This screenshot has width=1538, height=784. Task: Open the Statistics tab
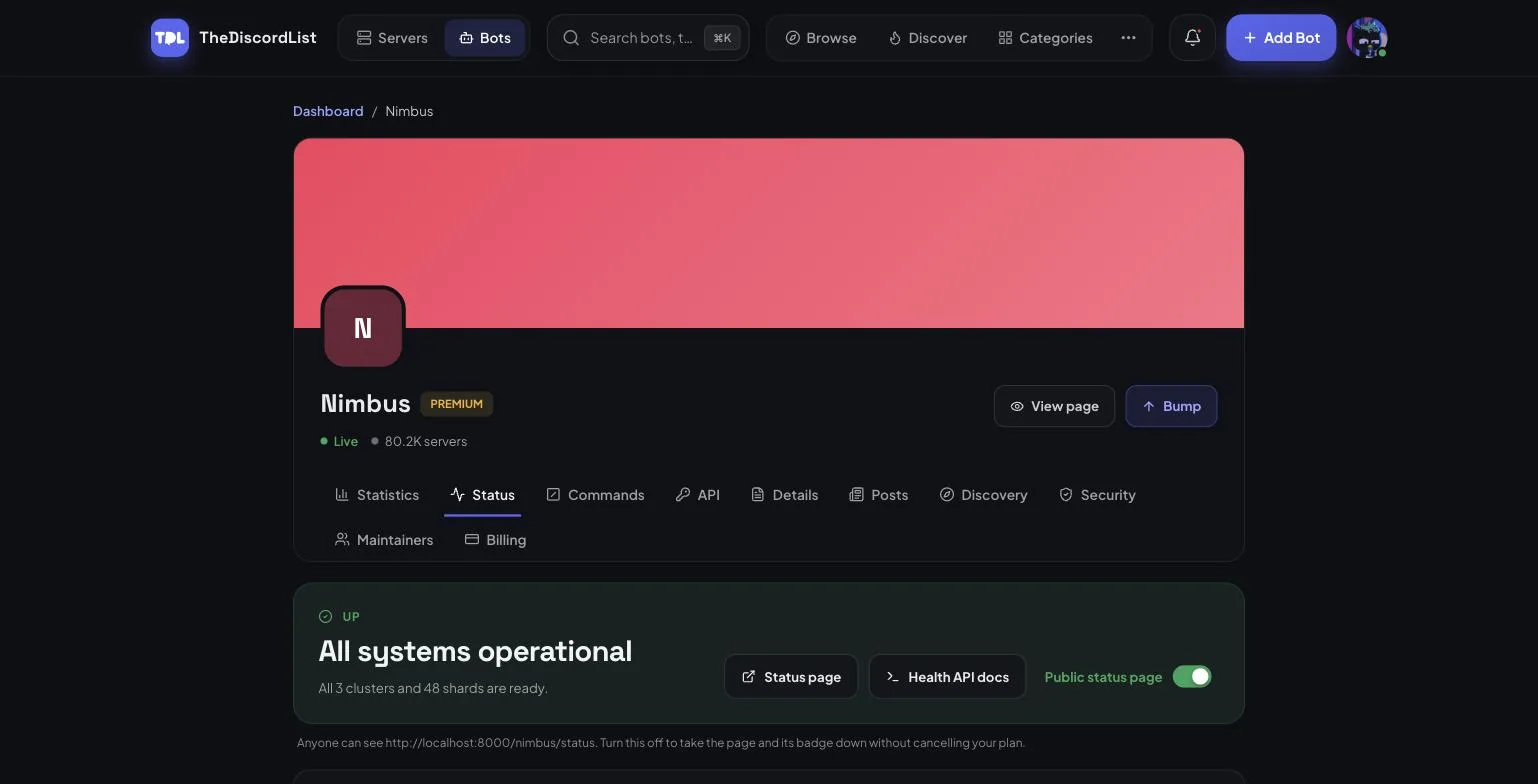[x=377, y=495]
